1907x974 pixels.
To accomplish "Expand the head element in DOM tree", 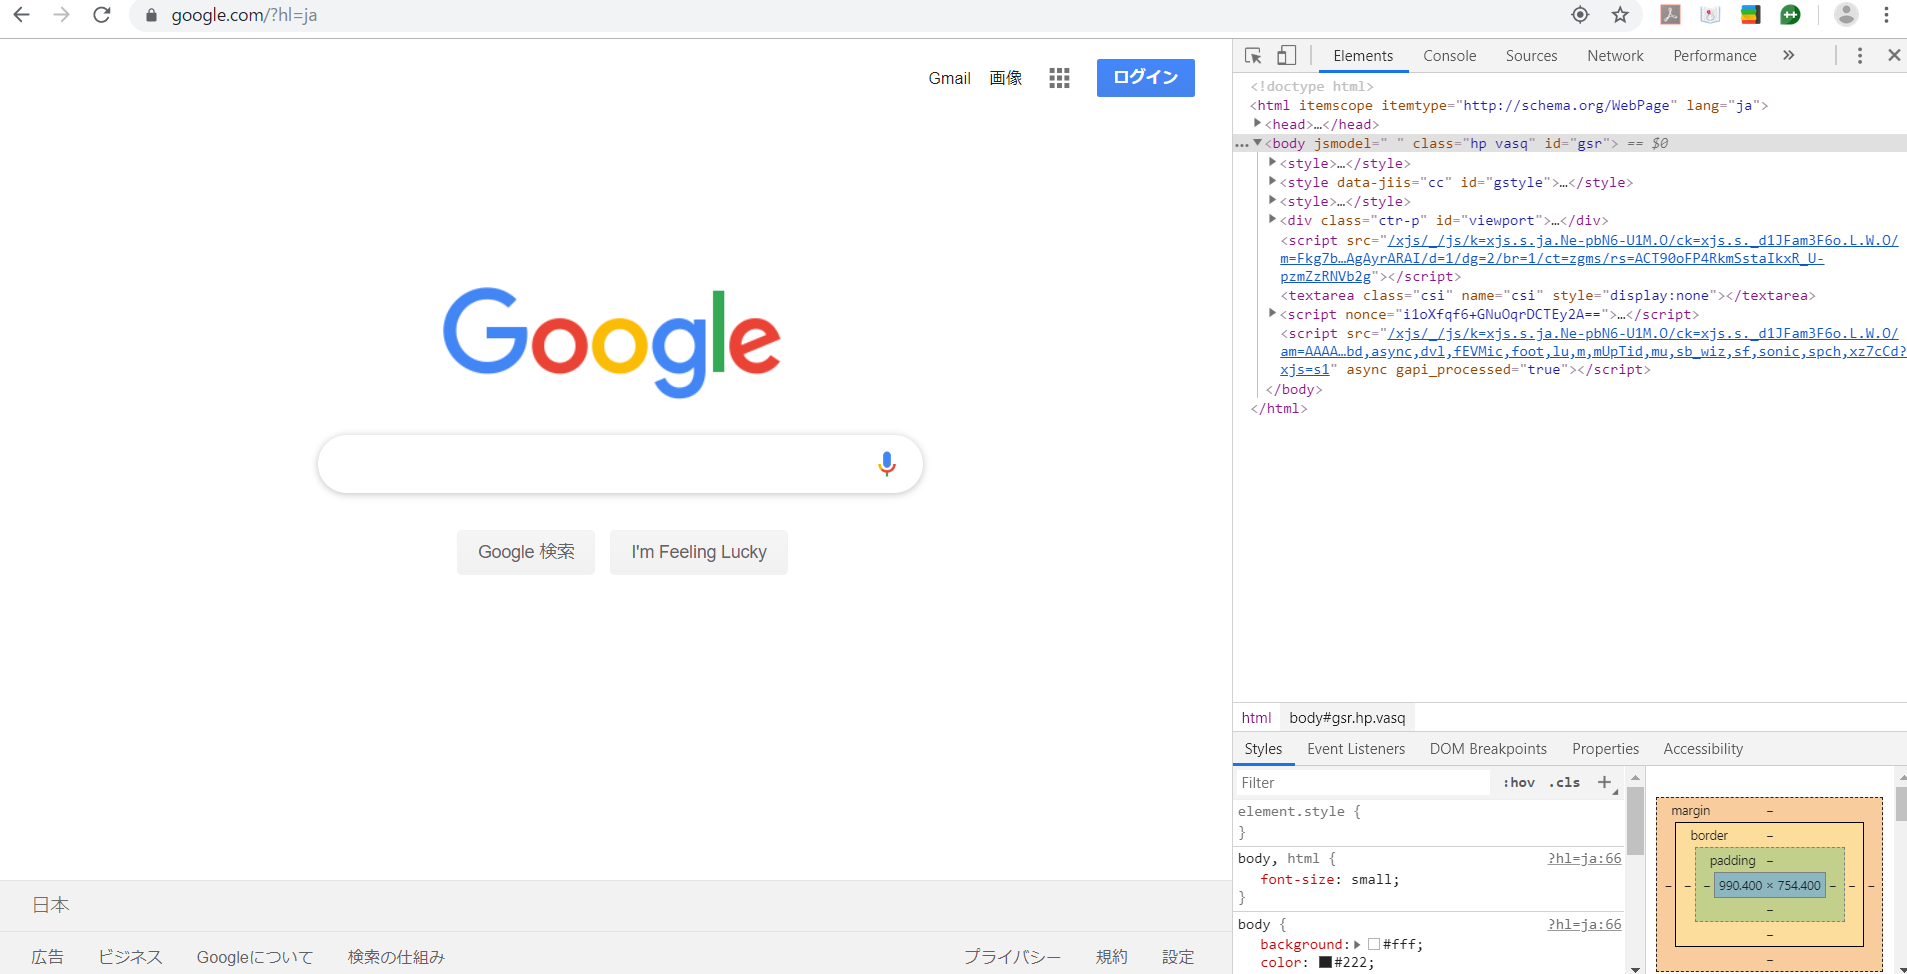I will point(1259,124).
